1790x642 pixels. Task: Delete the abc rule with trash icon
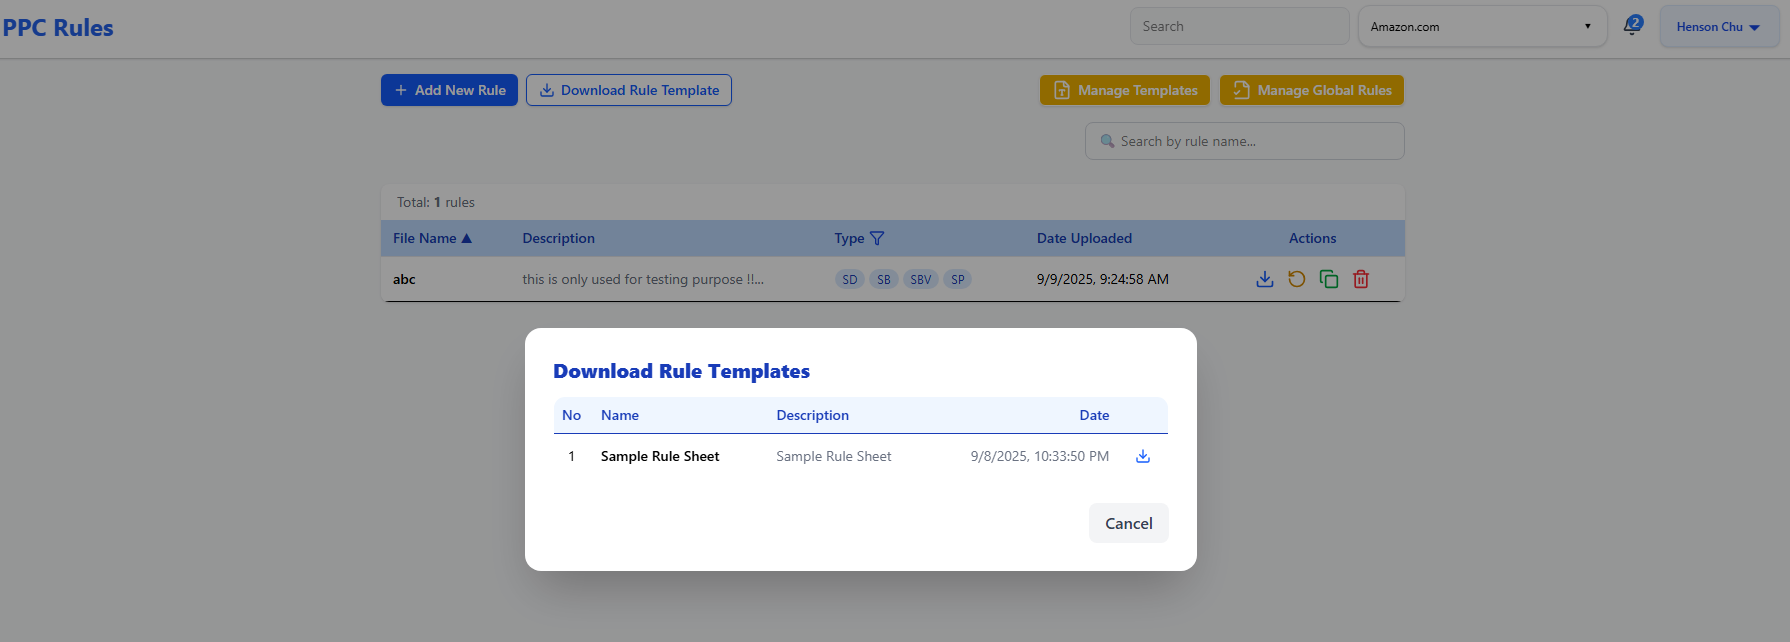pos(1360,279)
